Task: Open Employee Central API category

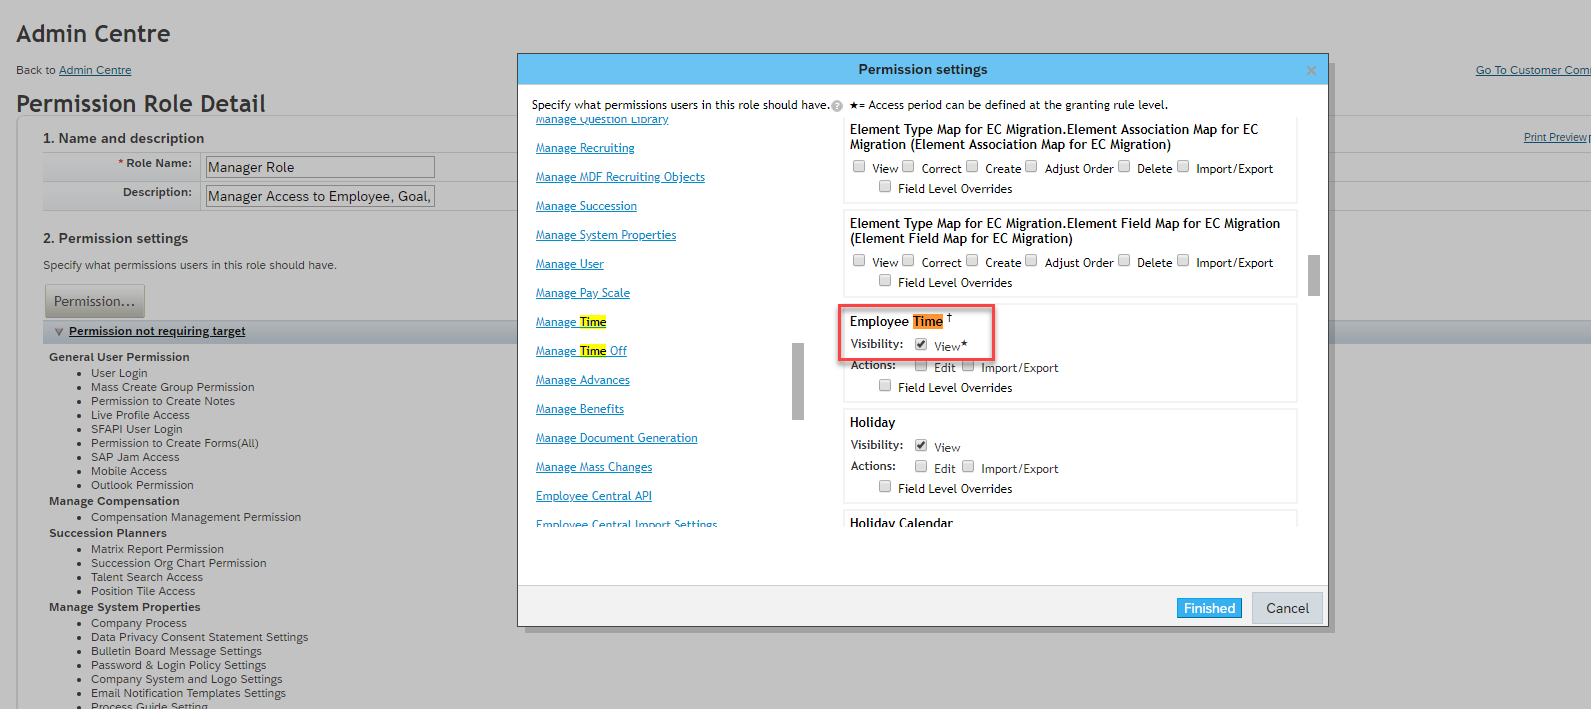Action: coord(594,496)
